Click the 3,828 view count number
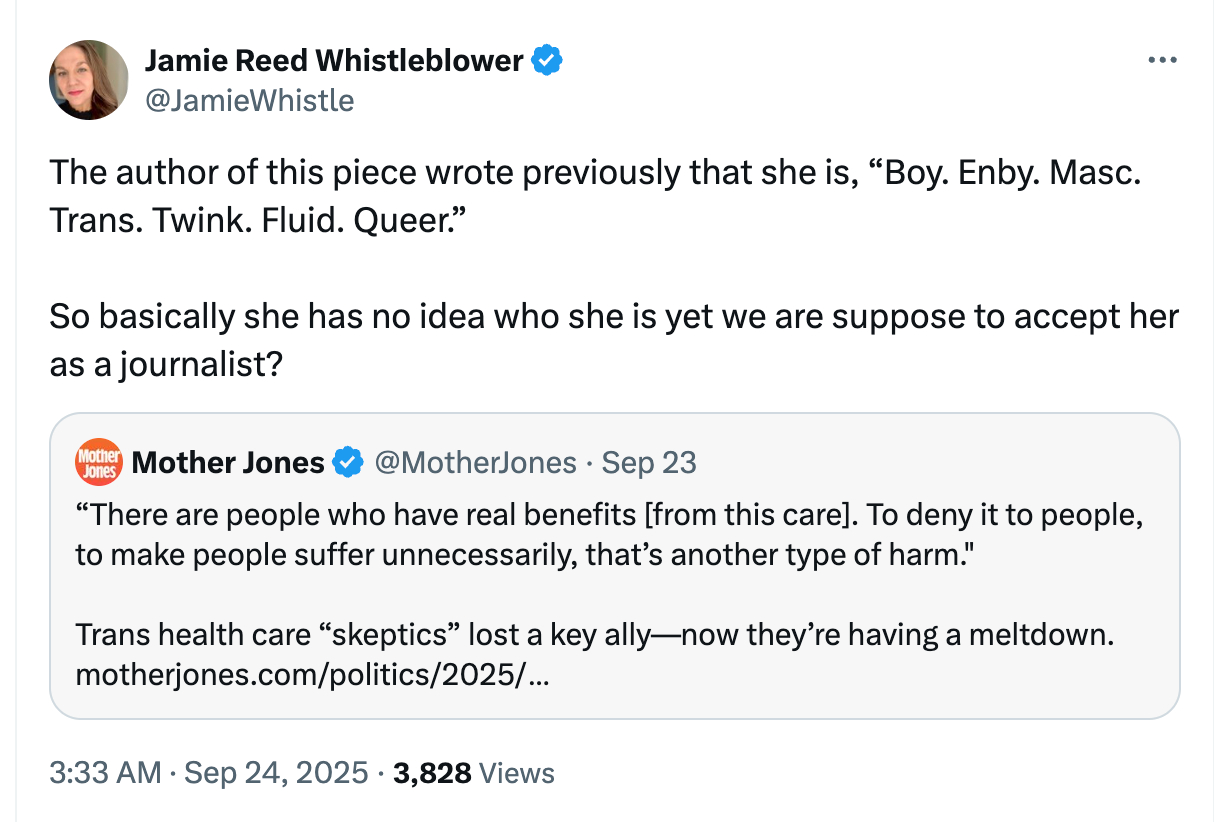 point(432,773)
